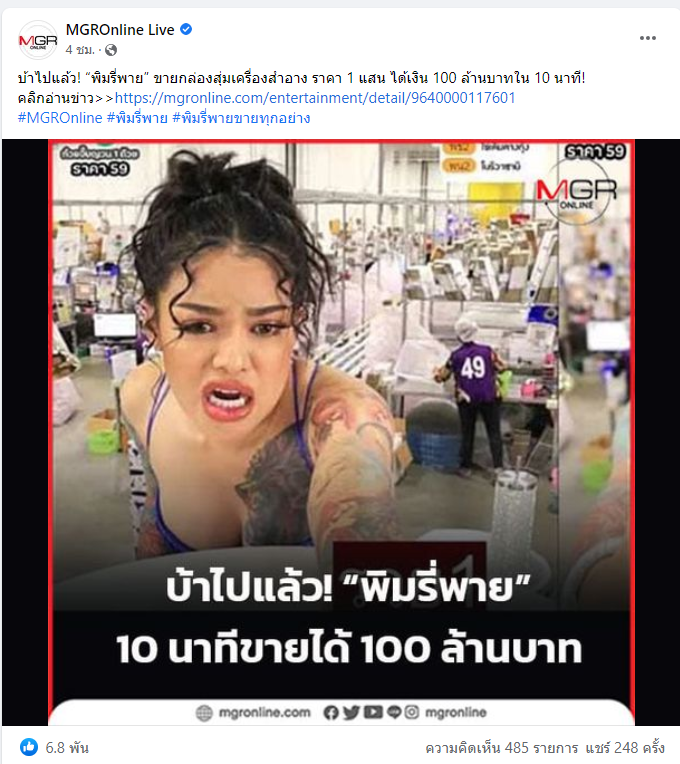This screenshot has height=764, width=680.
Task: View the 6.8 พัน reactions list
Action: (x=67, y=747)
